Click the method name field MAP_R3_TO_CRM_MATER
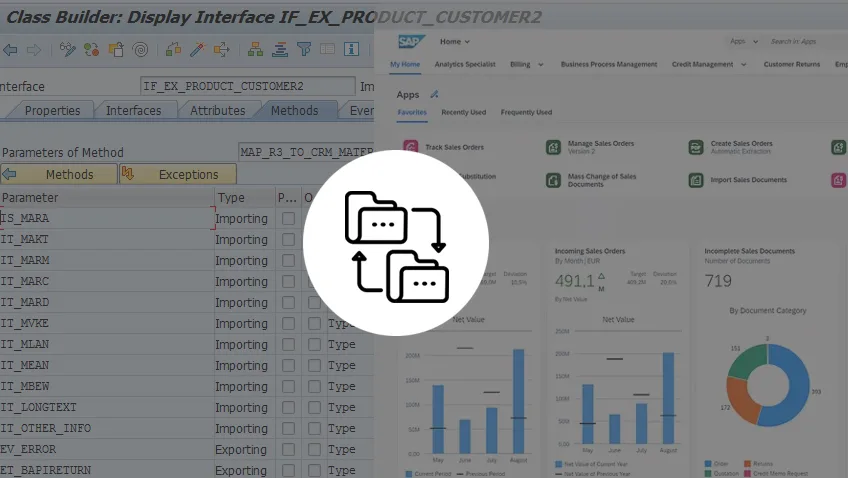Viewport: 848px width, 478px height. (x=306, y=152)
